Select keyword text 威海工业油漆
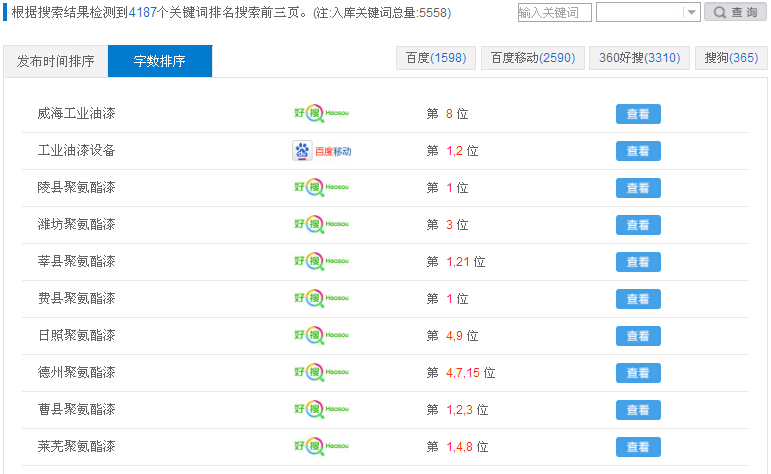This screenshot has width=771, height=474. (x=77, y=114)
